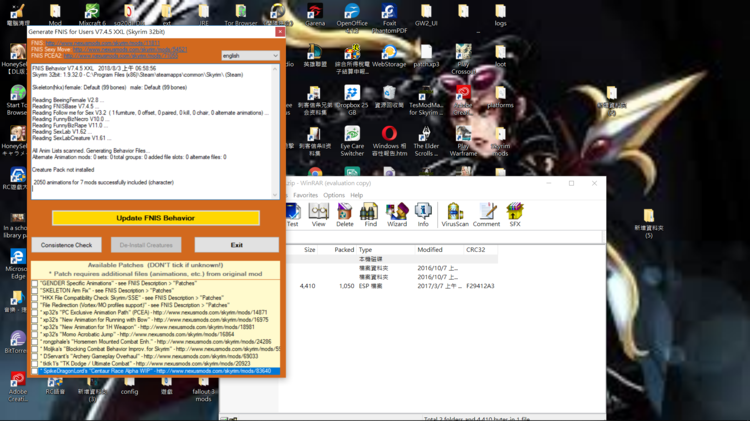
Task: Click the WinRAR Find binoculars icon
Action: pos(370,214)
